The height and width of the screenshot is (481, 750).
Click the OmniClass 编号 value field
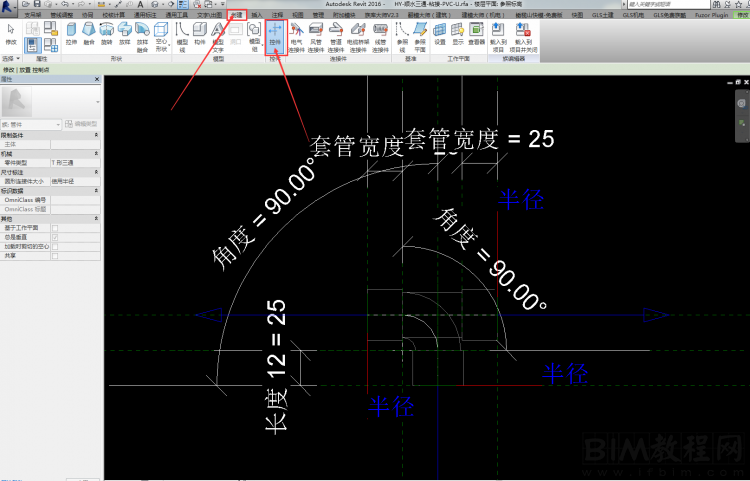[75, 200]
